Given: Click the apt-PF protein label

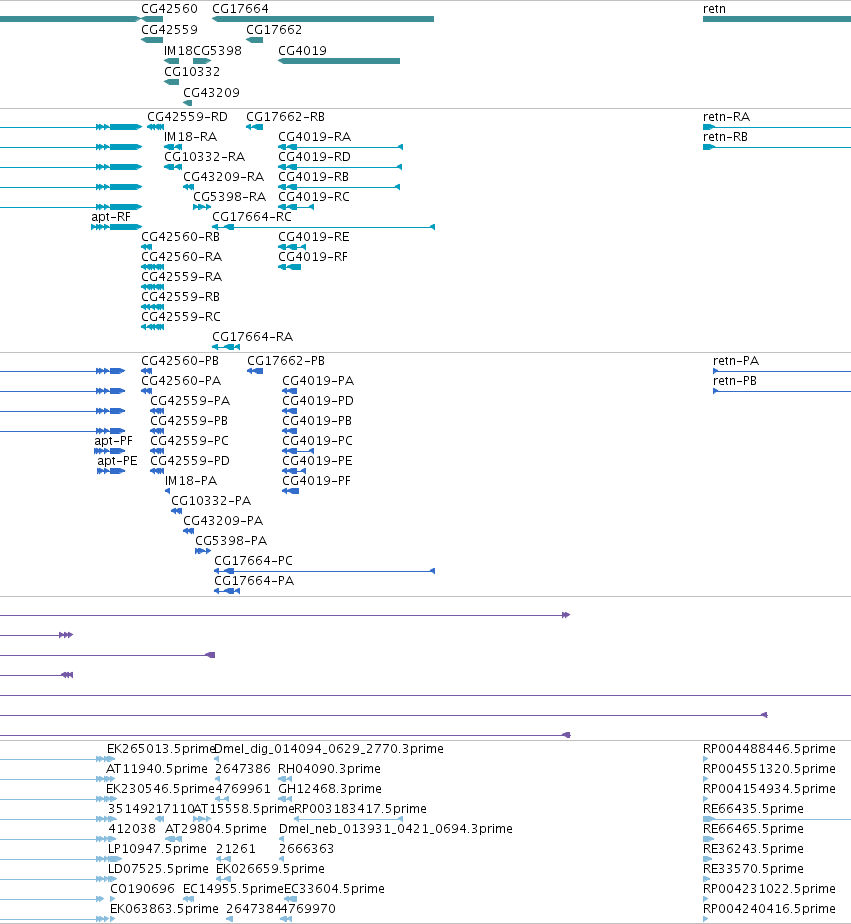Looking at the screenshot, I should tap(114, 441).
